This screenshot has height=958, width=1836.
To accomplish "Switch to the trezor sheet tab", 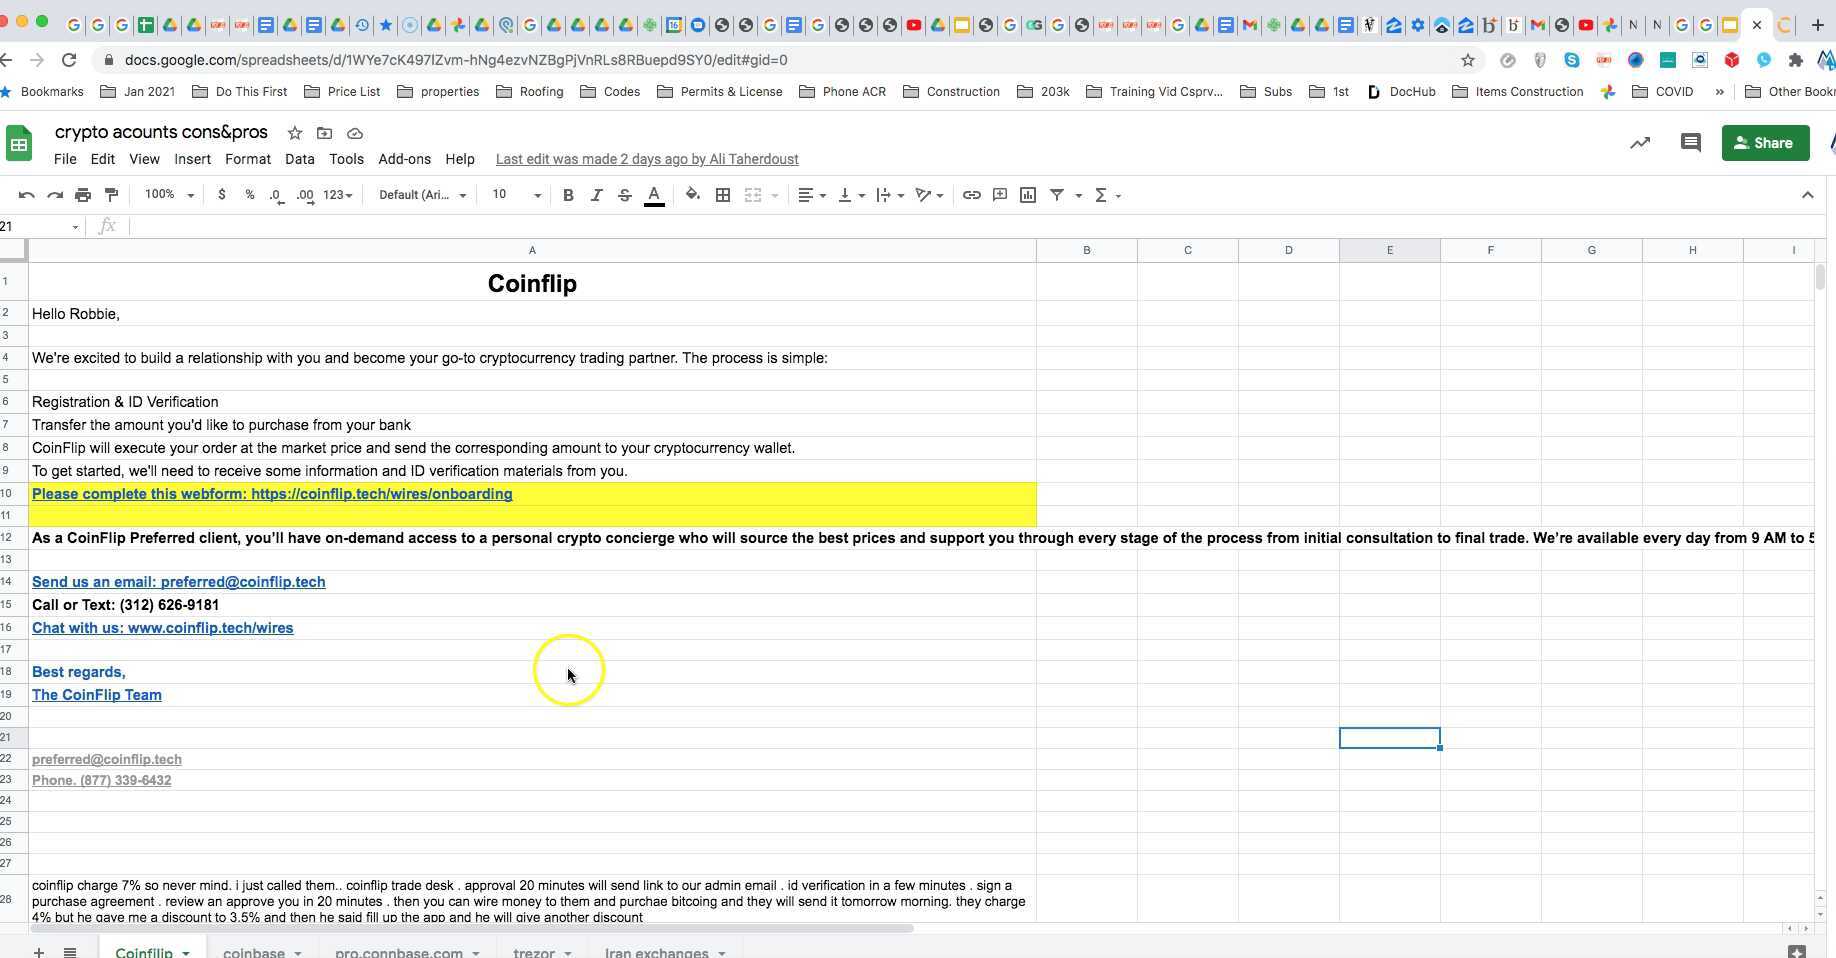I will 533,951.
